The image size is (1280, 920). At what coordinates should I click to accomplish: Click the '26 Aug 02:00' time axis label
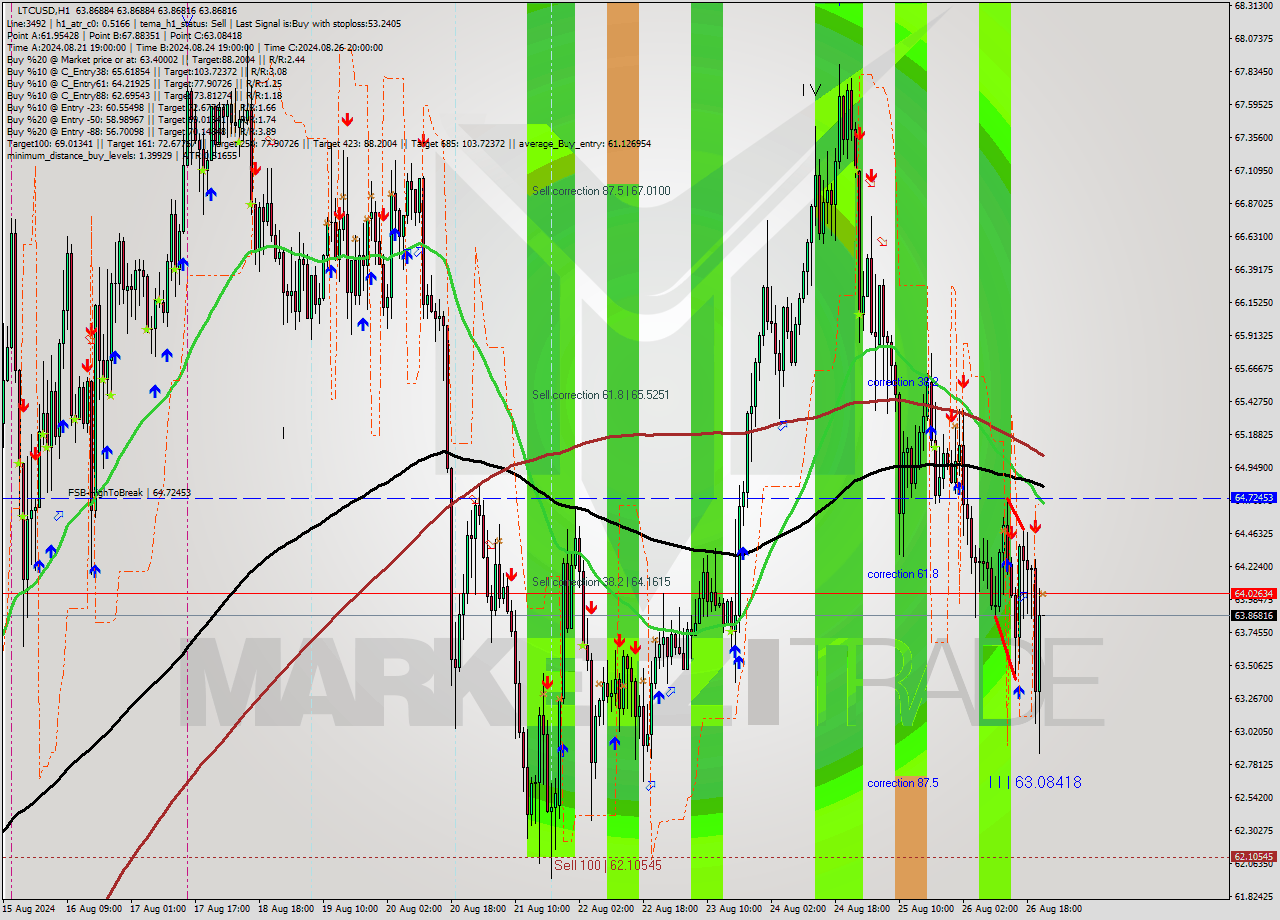991,909
